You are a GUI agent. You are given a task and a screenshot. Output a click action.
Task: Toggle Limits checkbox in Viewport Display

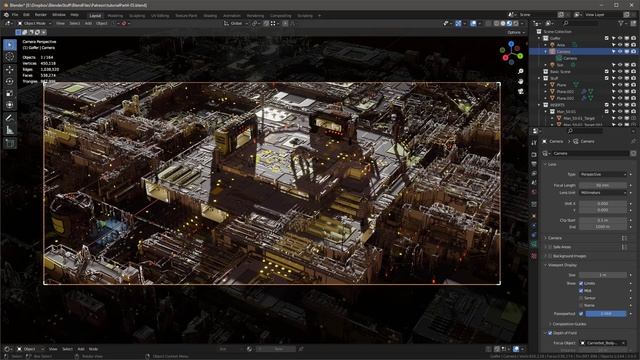point(581,283)
